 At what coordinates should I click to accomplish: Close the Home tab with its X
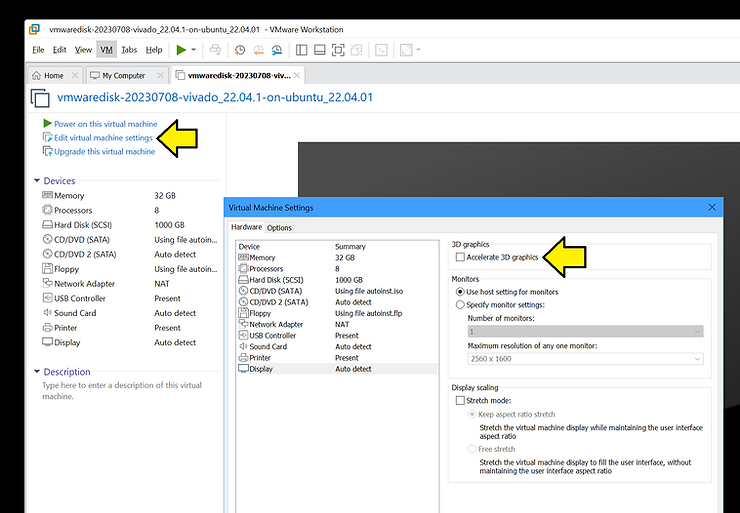73,75
